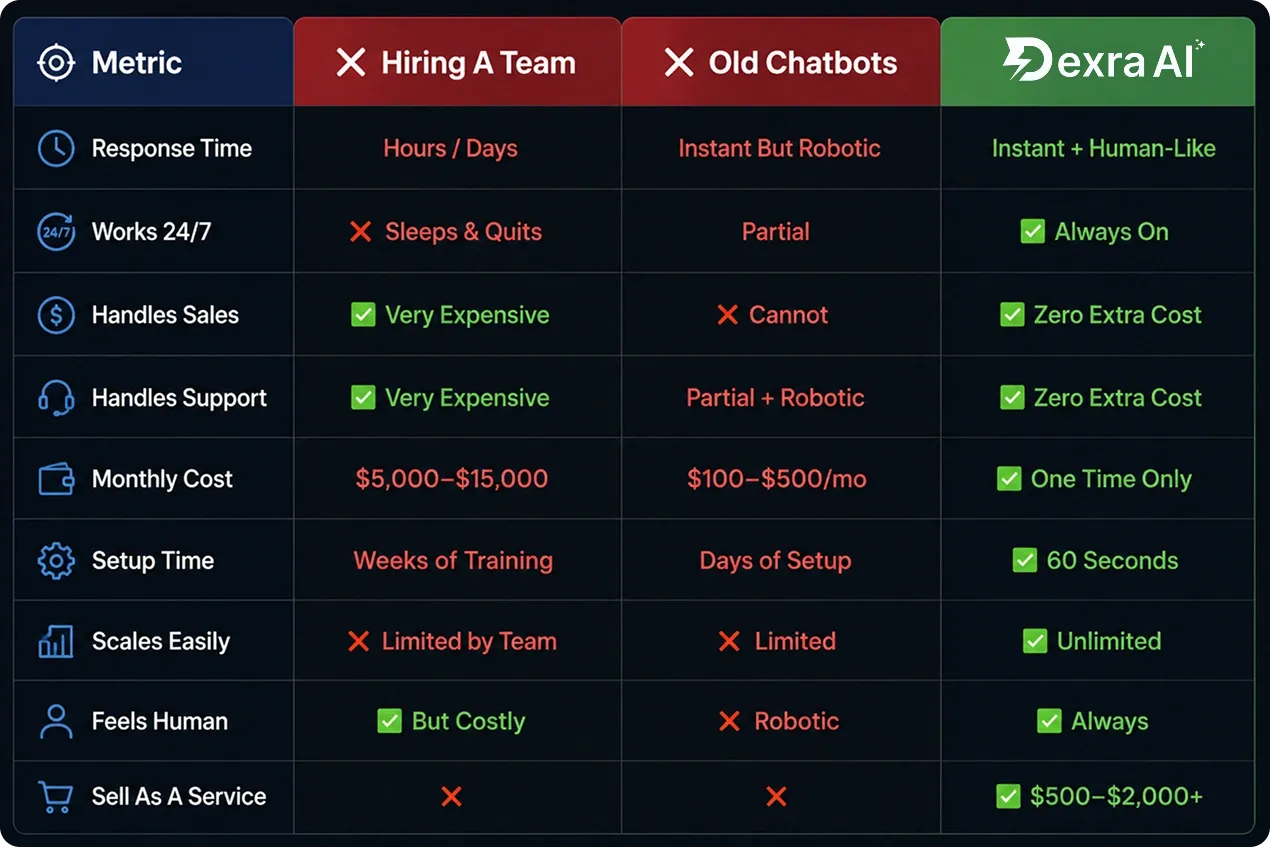1270x847 pixels.
Task: Click the gear icon for Setup Time
Action: [x=55, y=561]
